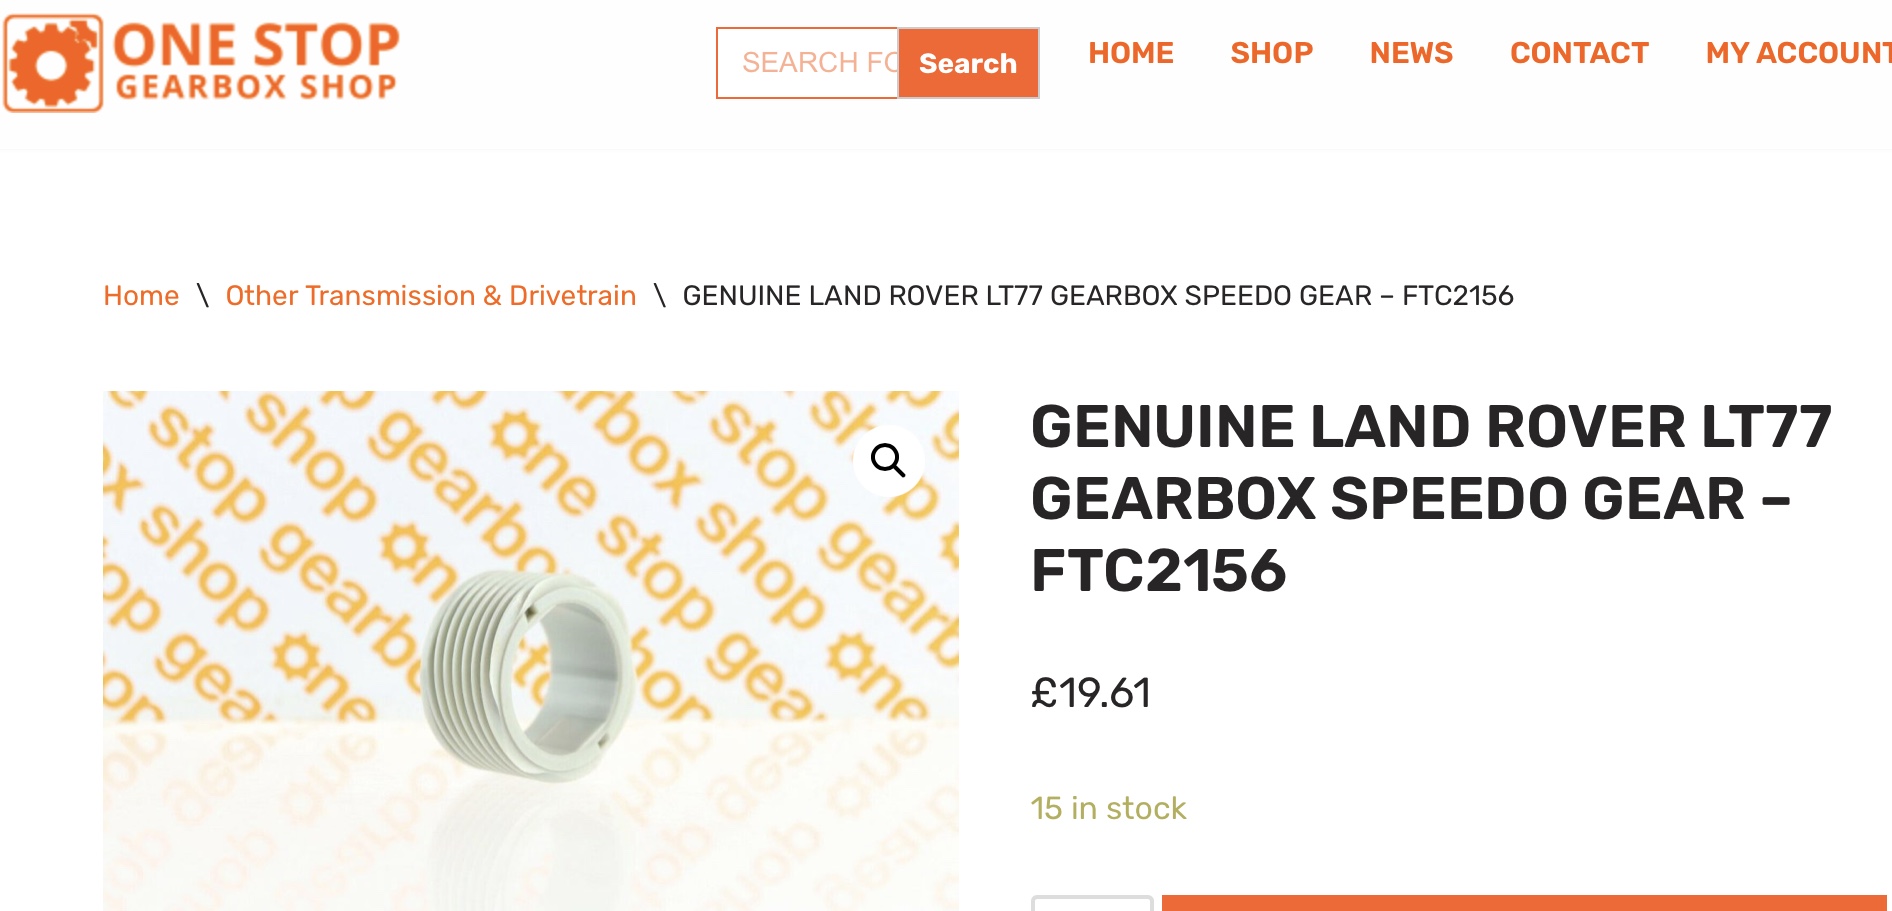The width and height of the screenshot is (1892, 911).
Task: Open MY ACCOUNT from the top navigation
Action: point(1798,53)
